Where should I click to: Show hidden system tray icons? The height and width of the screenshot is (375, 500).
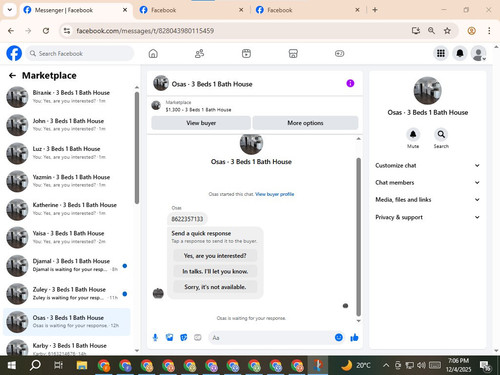(x=386, y=365)
